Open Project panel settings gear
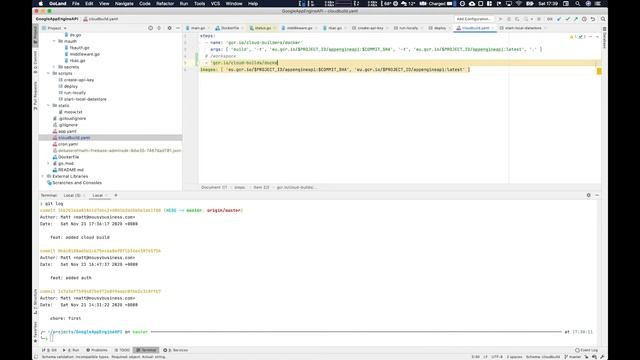 tap(169, 28)
